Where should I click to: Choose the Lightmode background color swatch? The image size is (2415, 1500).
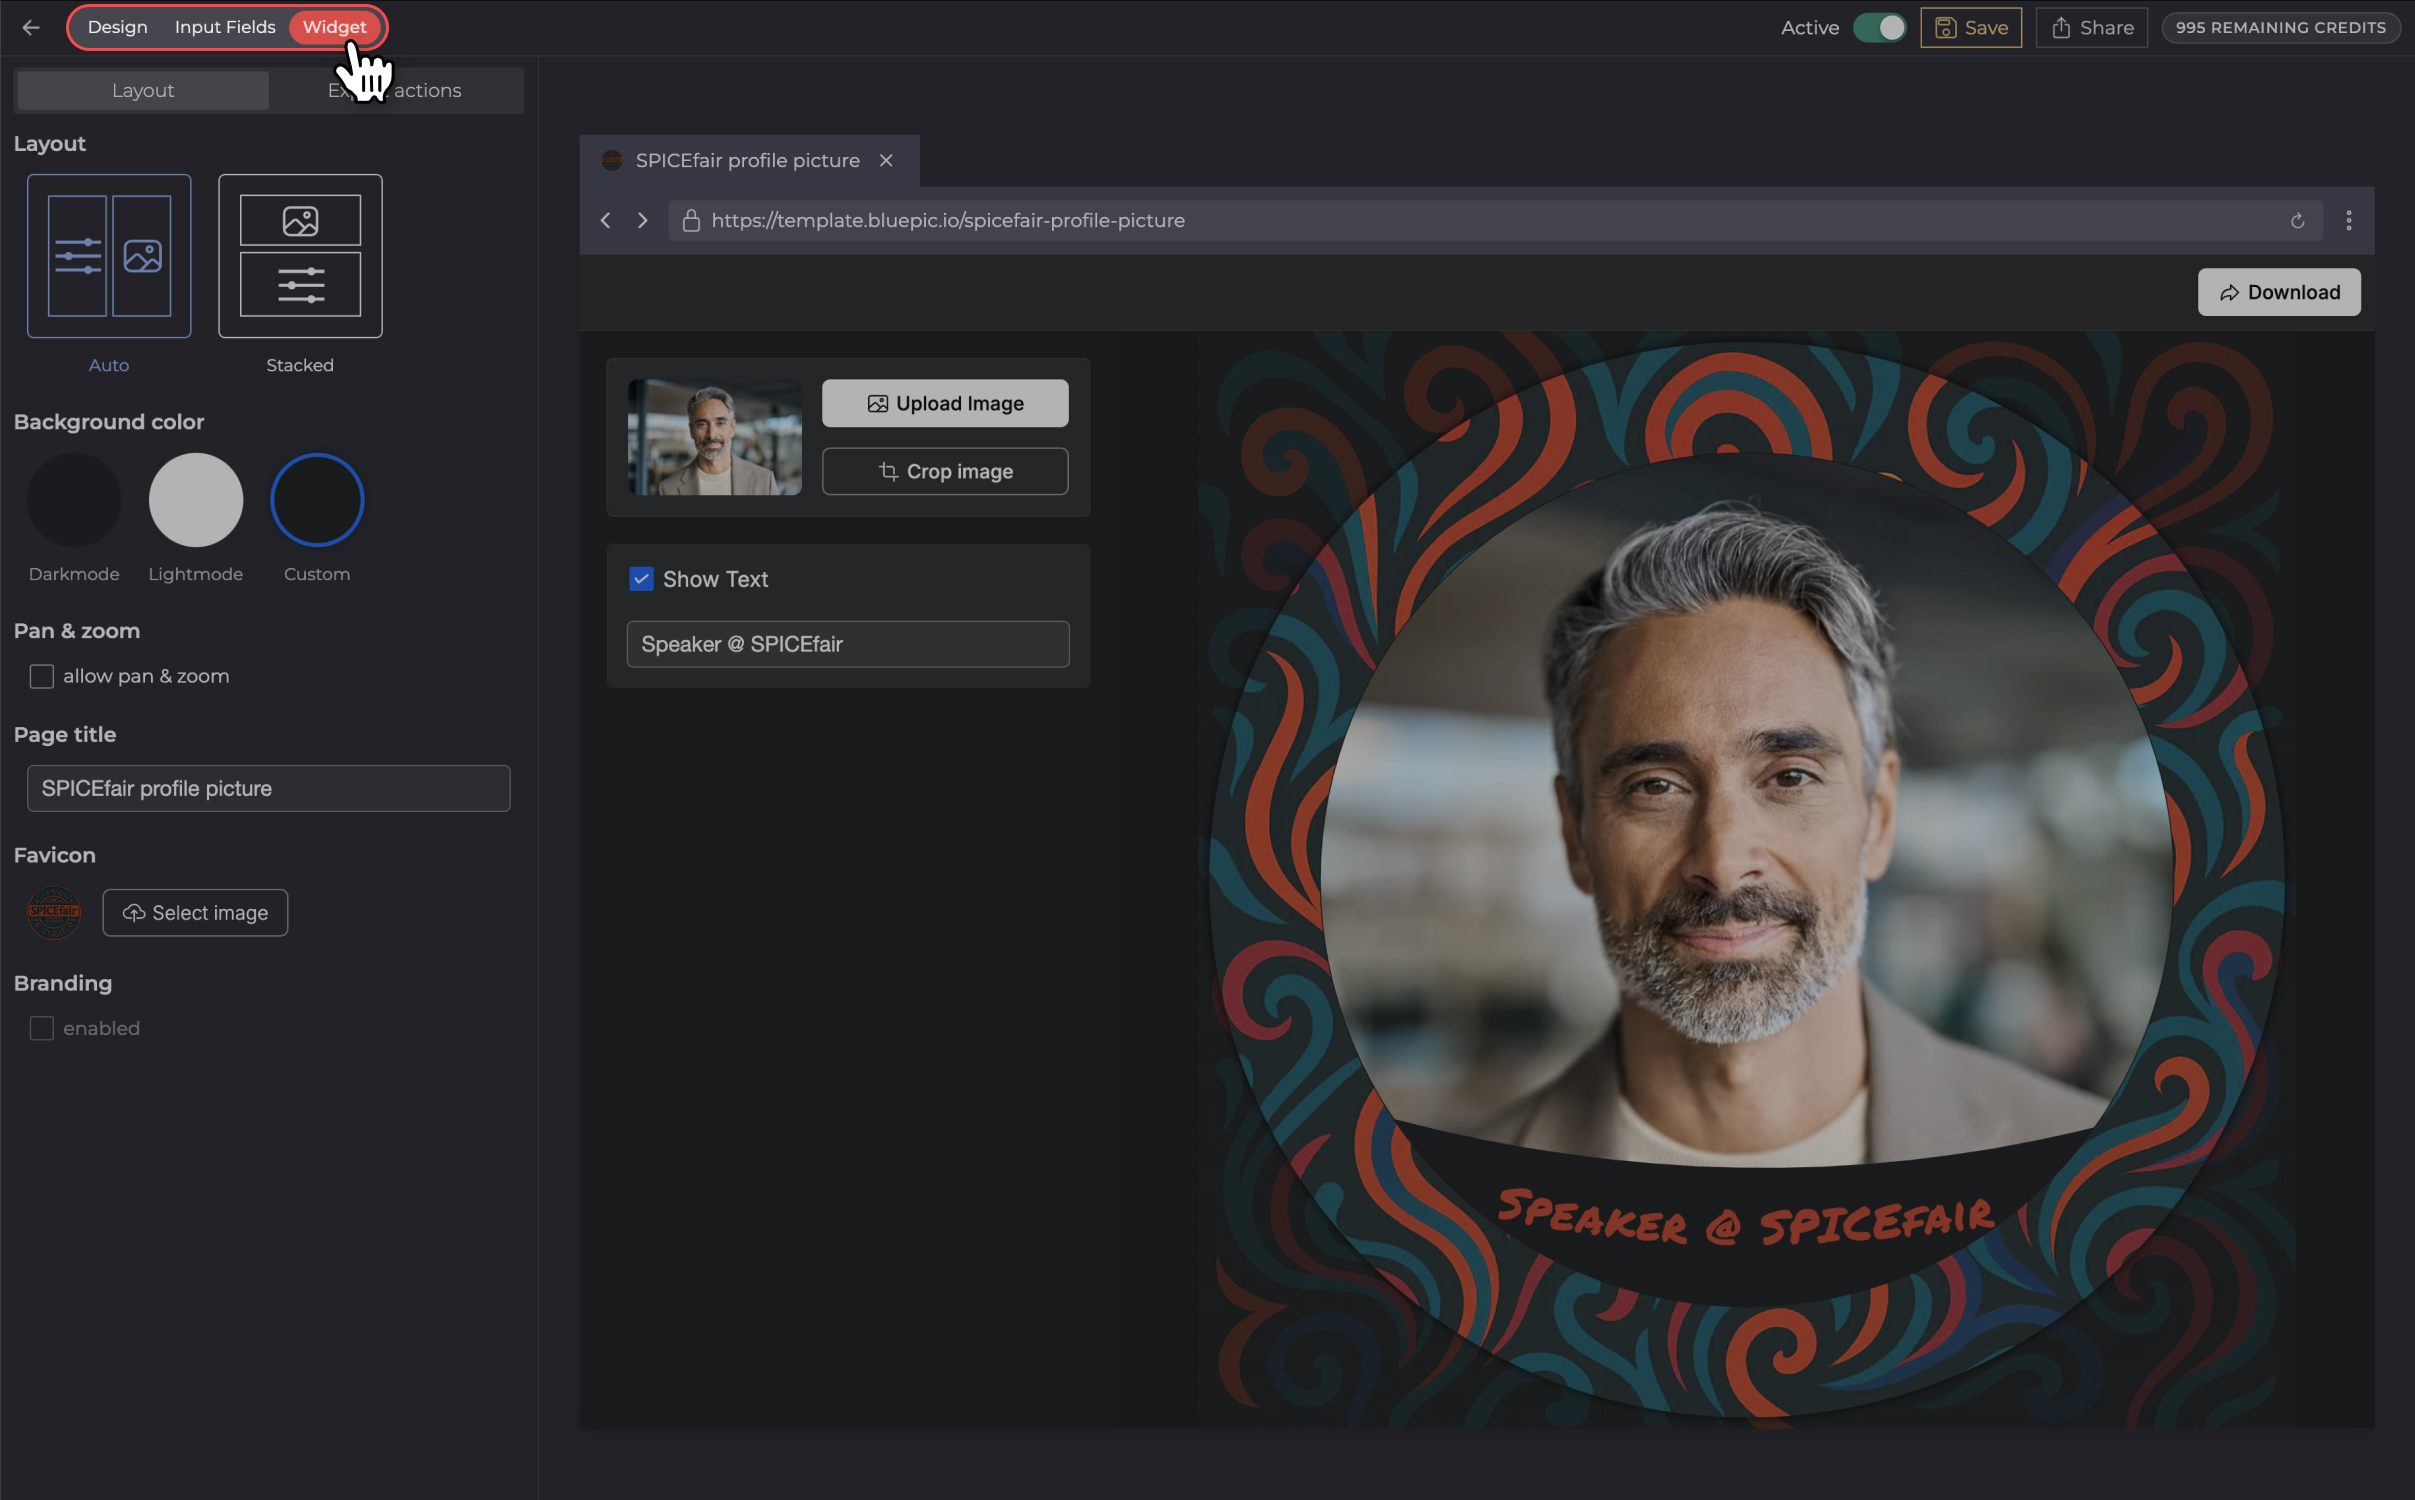pos(196,500)
